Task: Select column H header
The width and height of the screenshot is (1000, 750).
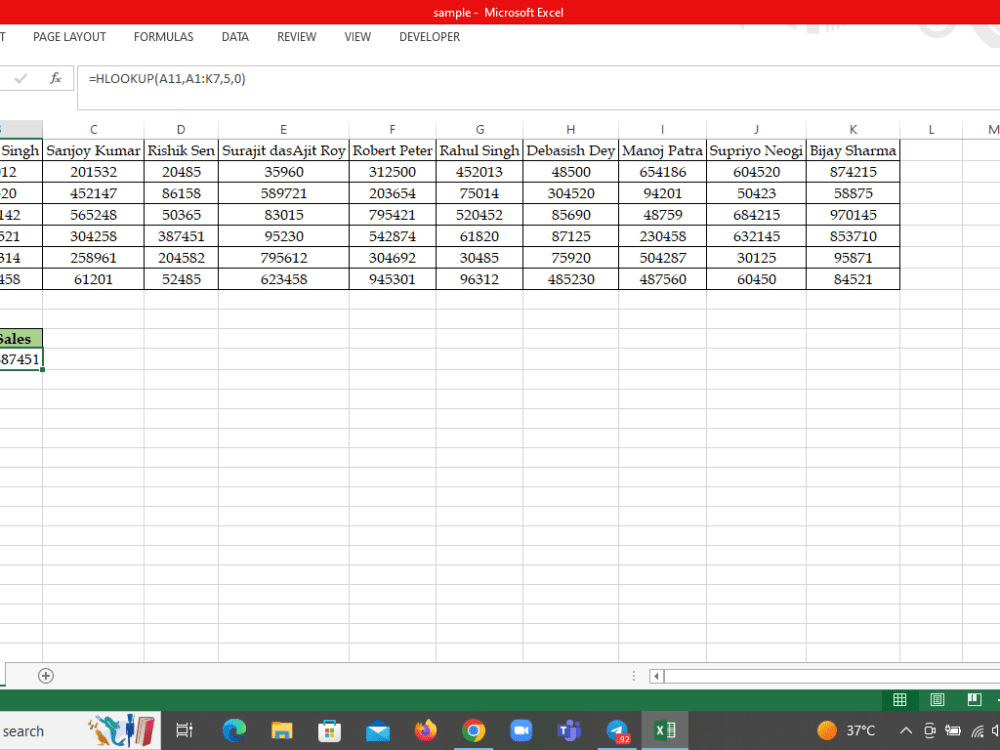Action: tap(571, 129)
